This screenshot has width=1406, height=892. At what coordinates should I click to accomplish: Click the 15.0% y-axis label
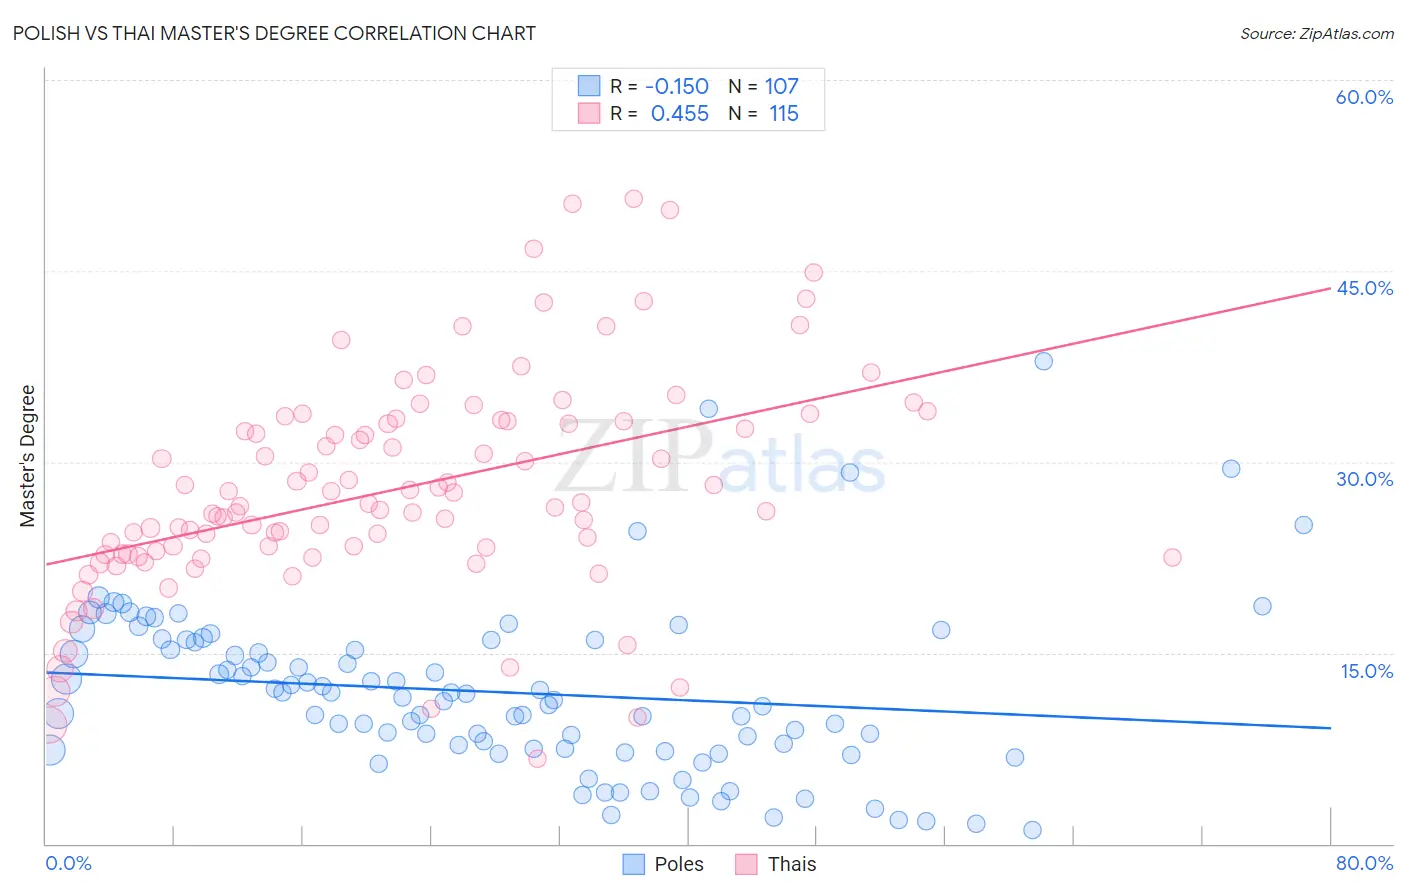pyautogui.click(x=1366, y=671)
